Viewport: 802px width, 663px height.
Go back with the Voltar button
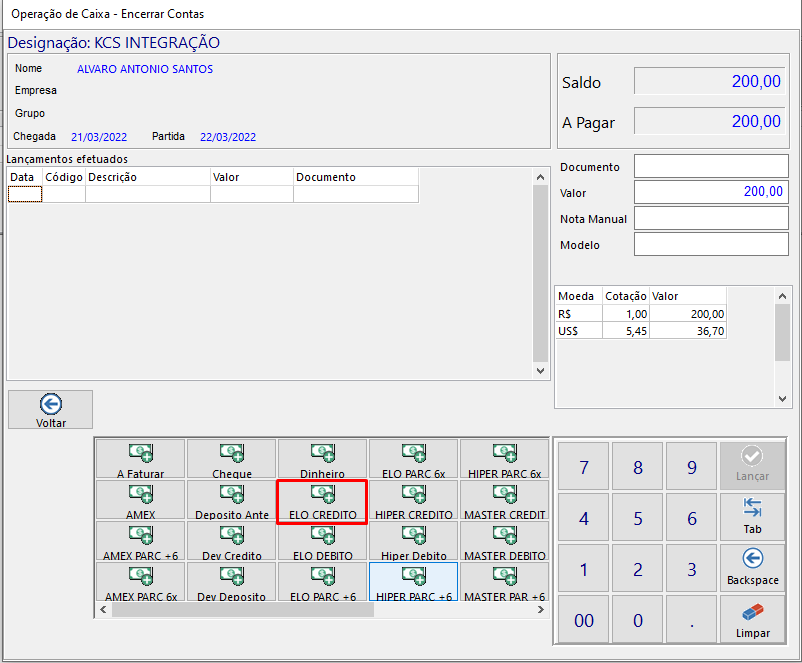(51, 410)
